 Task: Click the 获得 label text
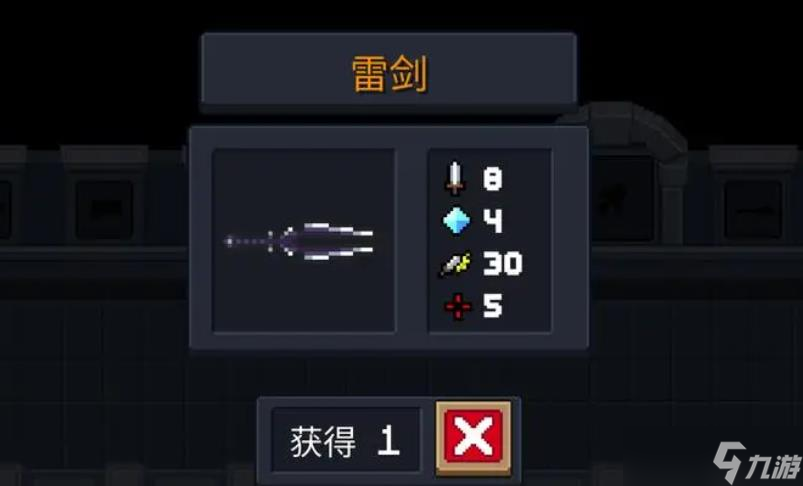323,442
